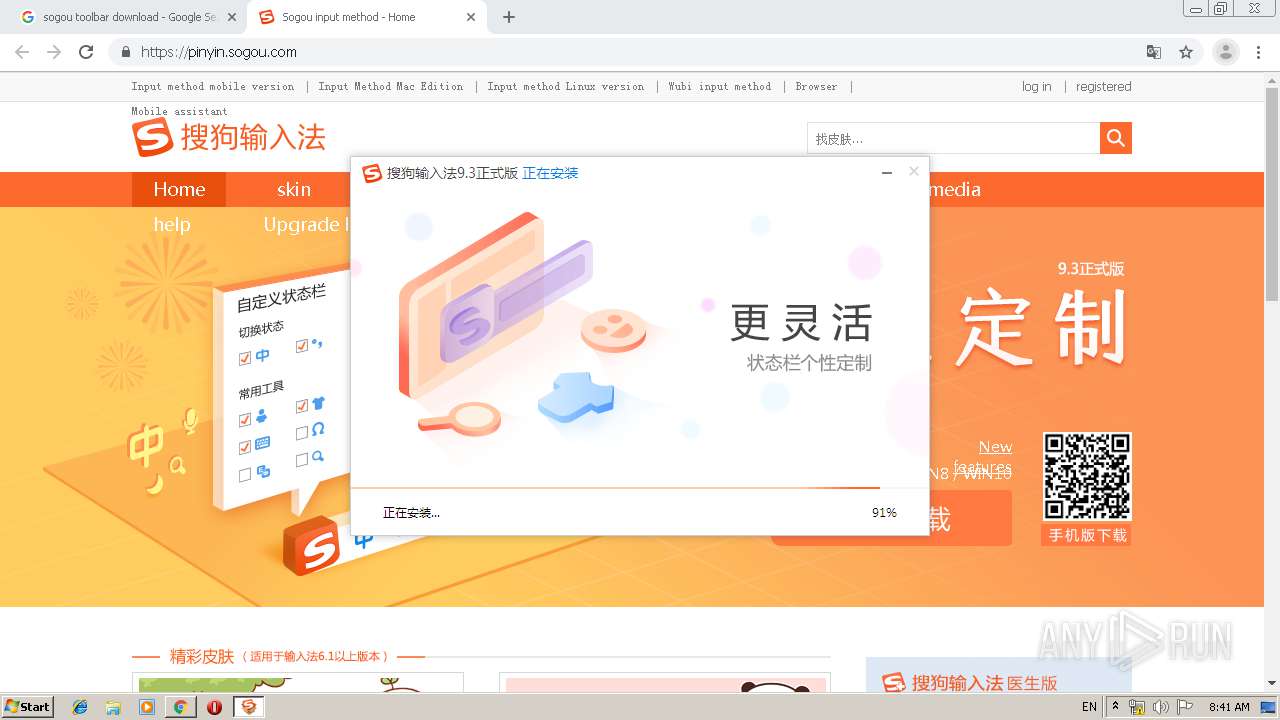Open Chrome's three-dot menu
The height and width of the screenshot is (720, 1280).
click(1259, 52)
